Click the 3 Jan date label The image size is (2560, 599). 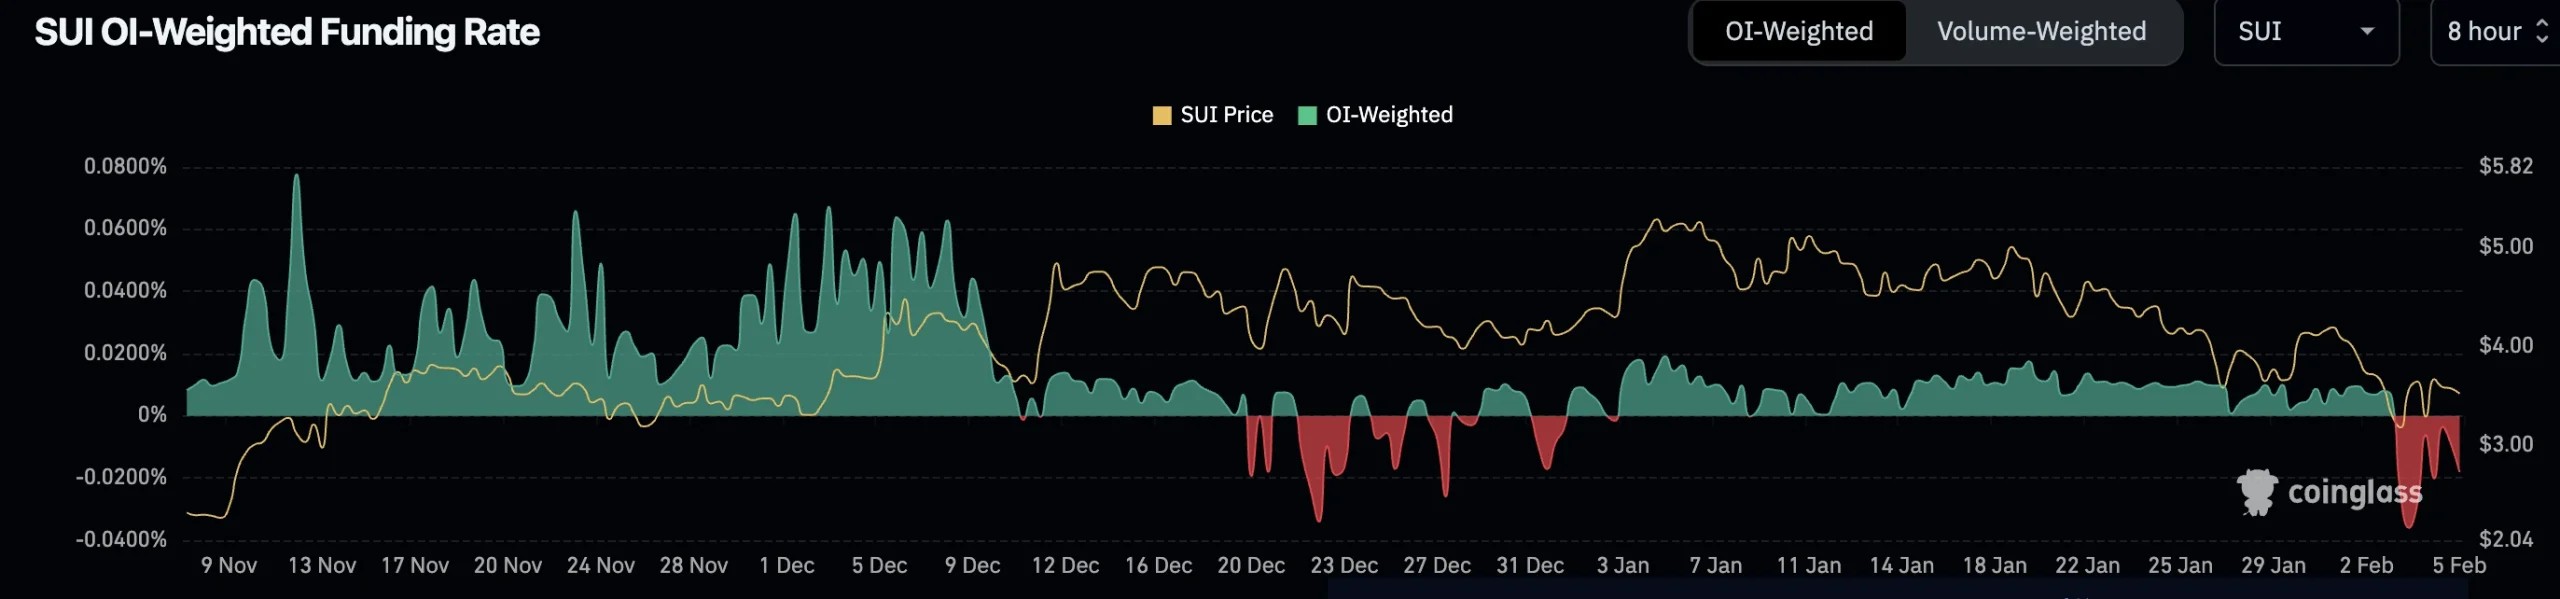(x=1623, y=566)
